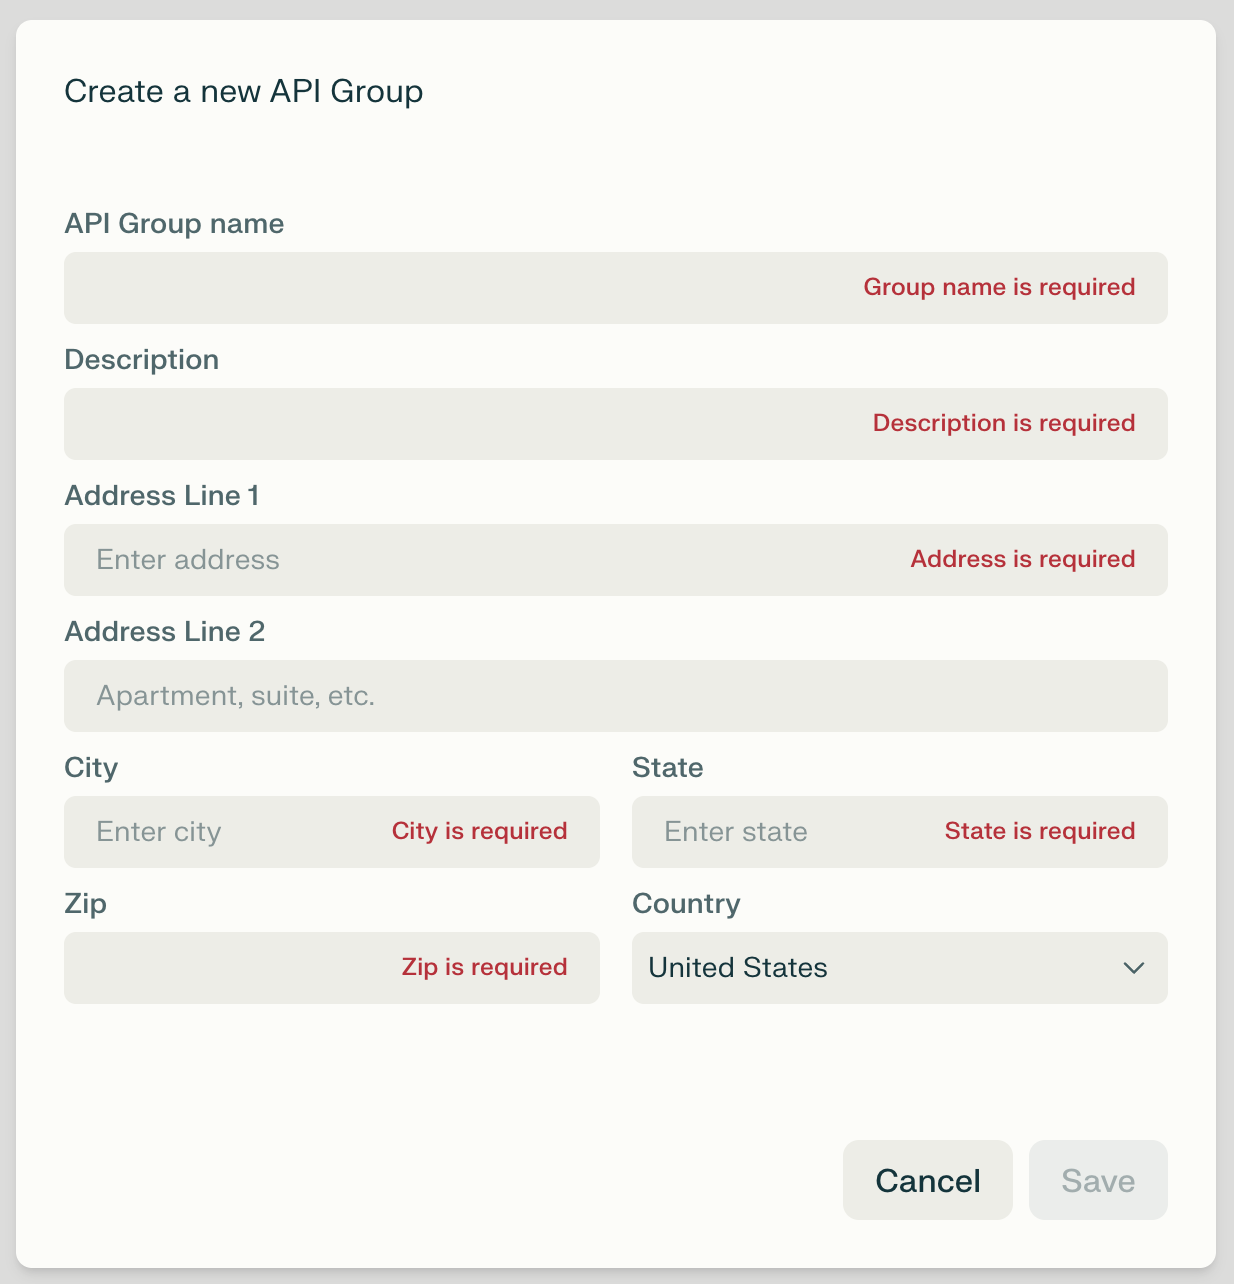Viewport: 1234px width, 1284px height.
Task: Click the 'Description is required' error message
Action: 1003,424
